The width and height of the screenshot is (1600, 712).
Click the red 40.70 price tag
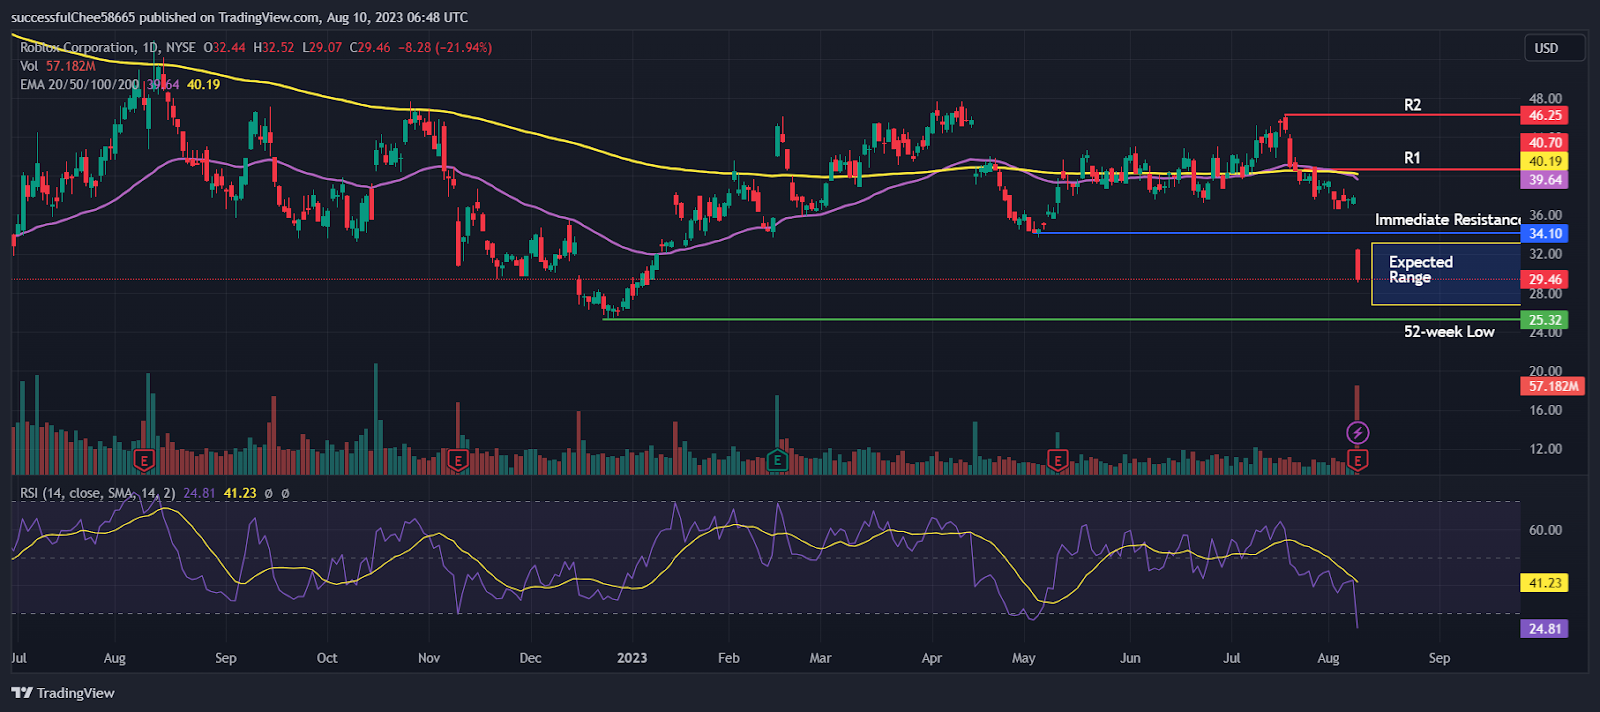point(1545,143)
